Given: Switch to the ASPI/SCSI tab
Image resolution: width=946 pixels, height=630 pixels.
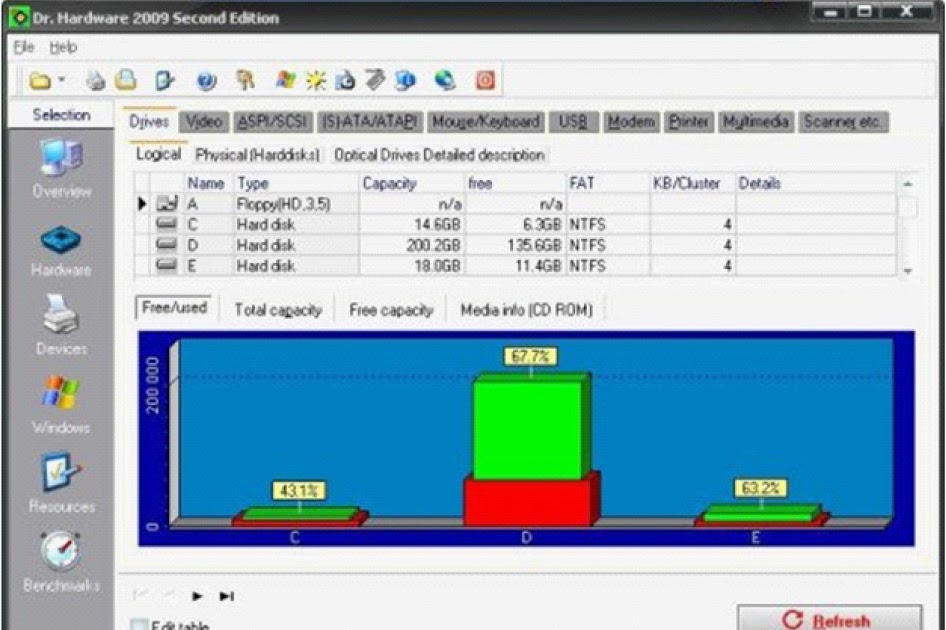Looking at the screenshot, I should coord(273,122).
